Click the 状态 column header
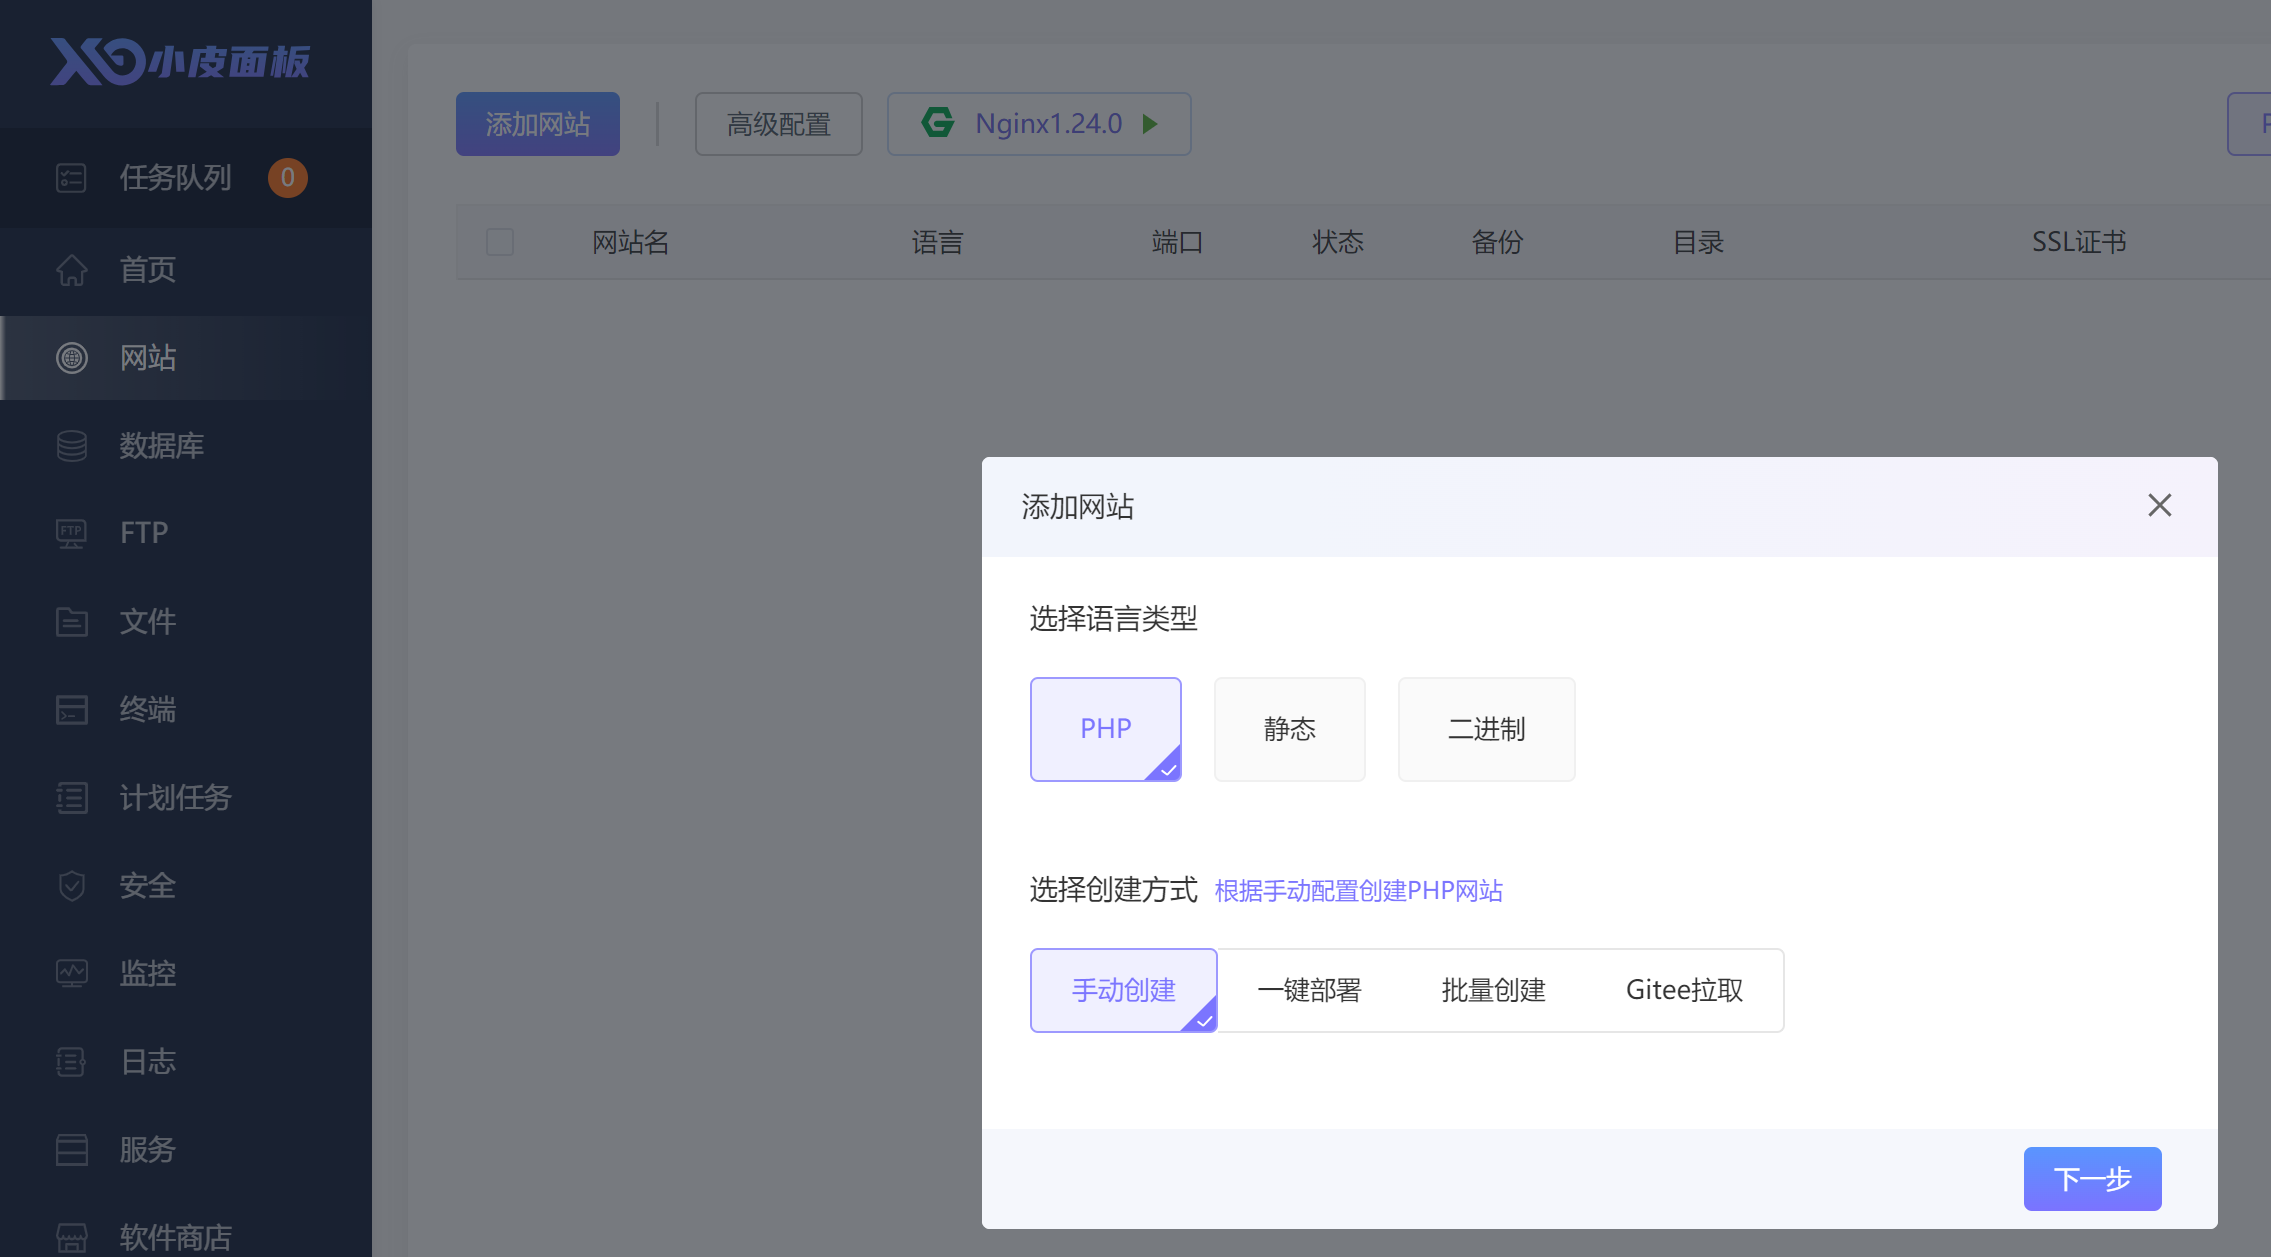Screen dimensions: 2271x1257 [x=1338, y=242]
